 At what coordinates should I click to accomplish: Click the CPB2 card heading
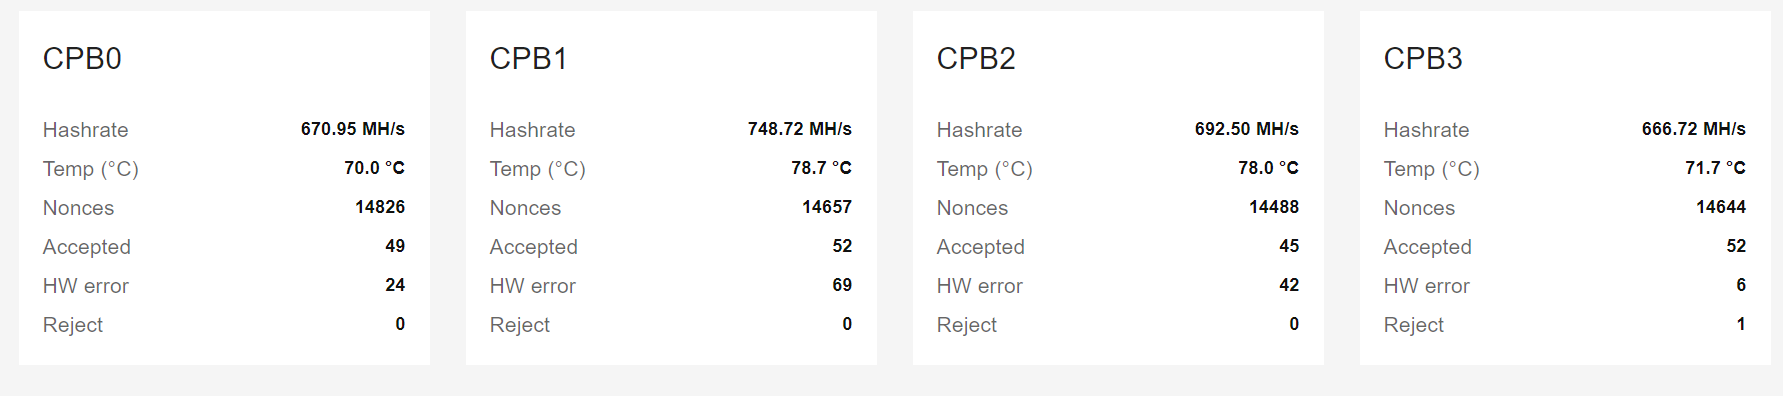click(x=976, y=59)
